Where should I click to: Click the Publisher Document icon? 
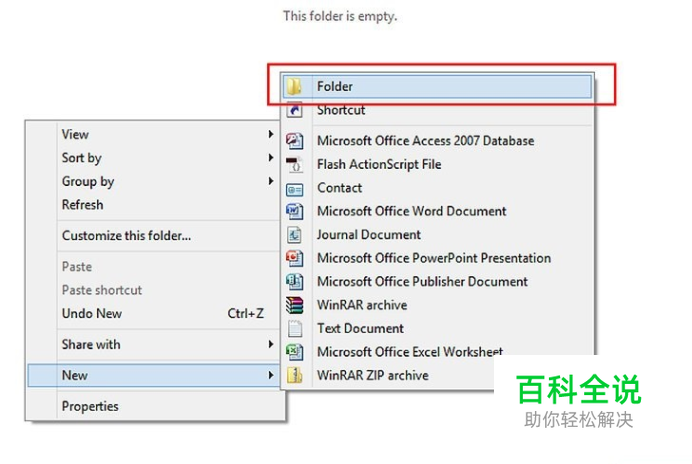(x=294, y=281)
